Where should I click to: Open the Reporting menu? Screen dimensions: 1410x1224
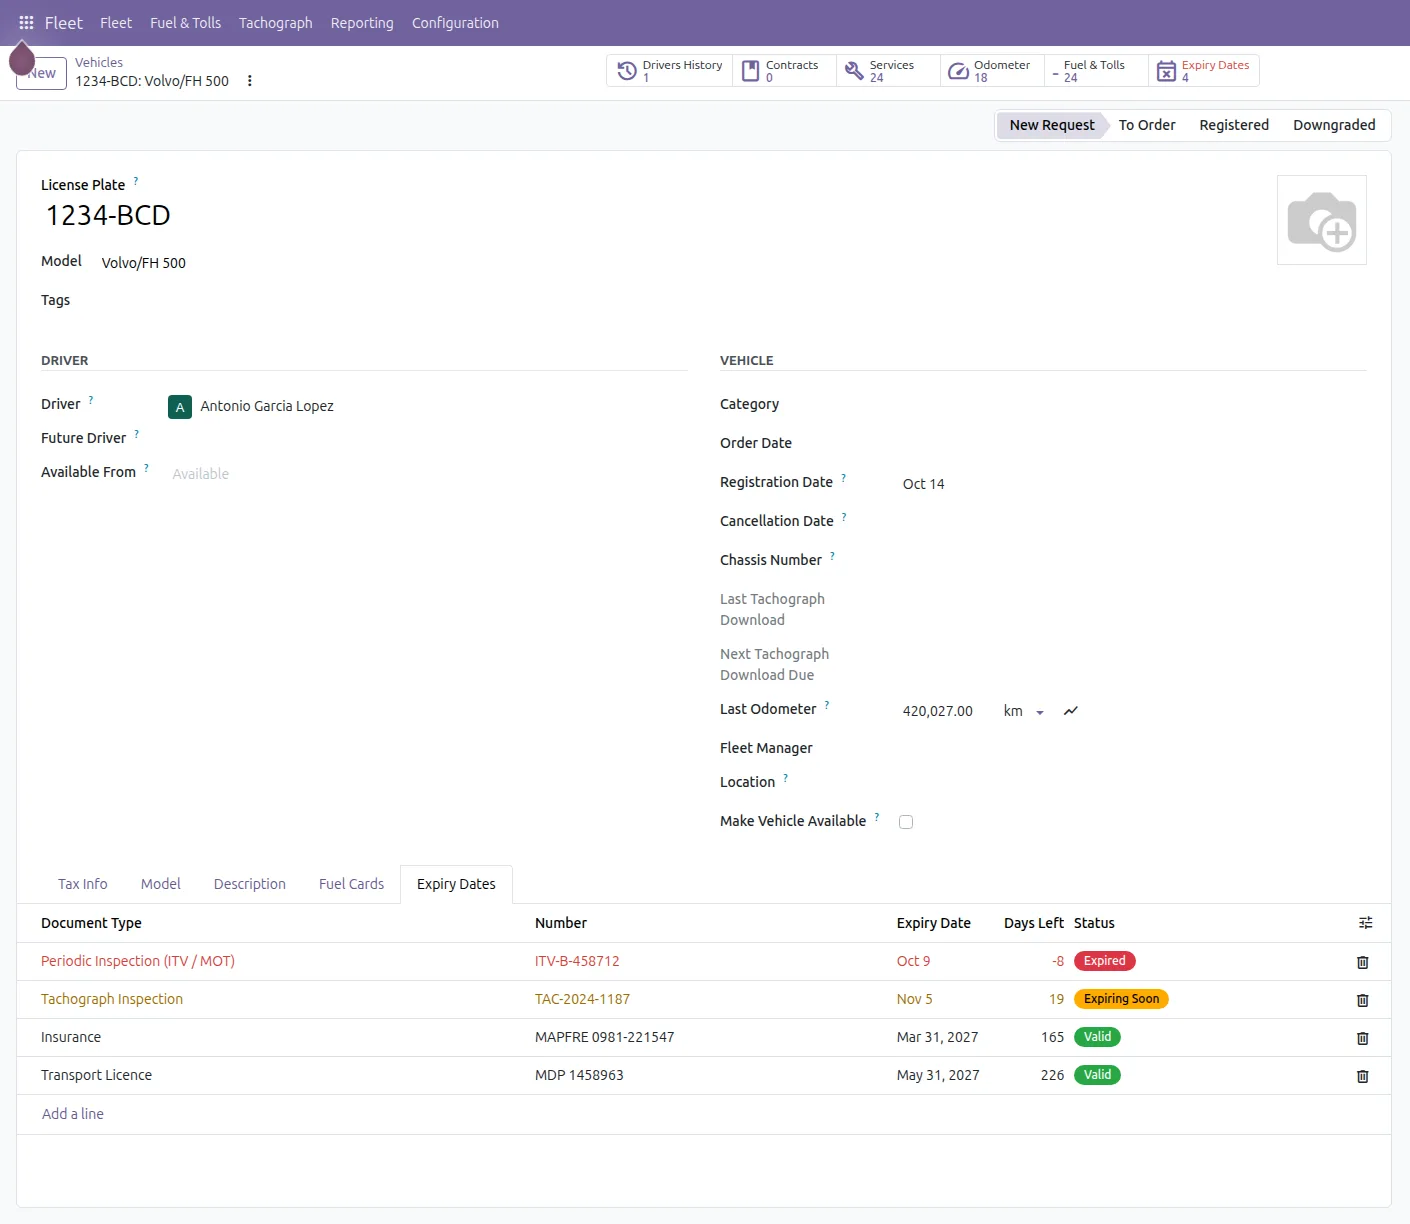click(x=362, y=23)
